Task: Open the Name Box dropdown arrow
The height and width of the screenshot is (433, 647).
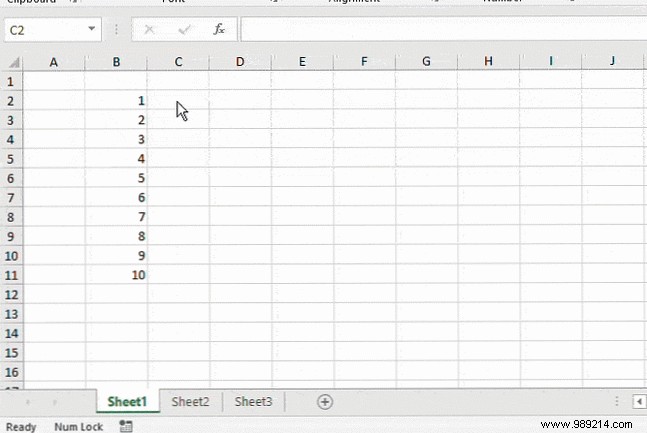Action: pos(92,29)
